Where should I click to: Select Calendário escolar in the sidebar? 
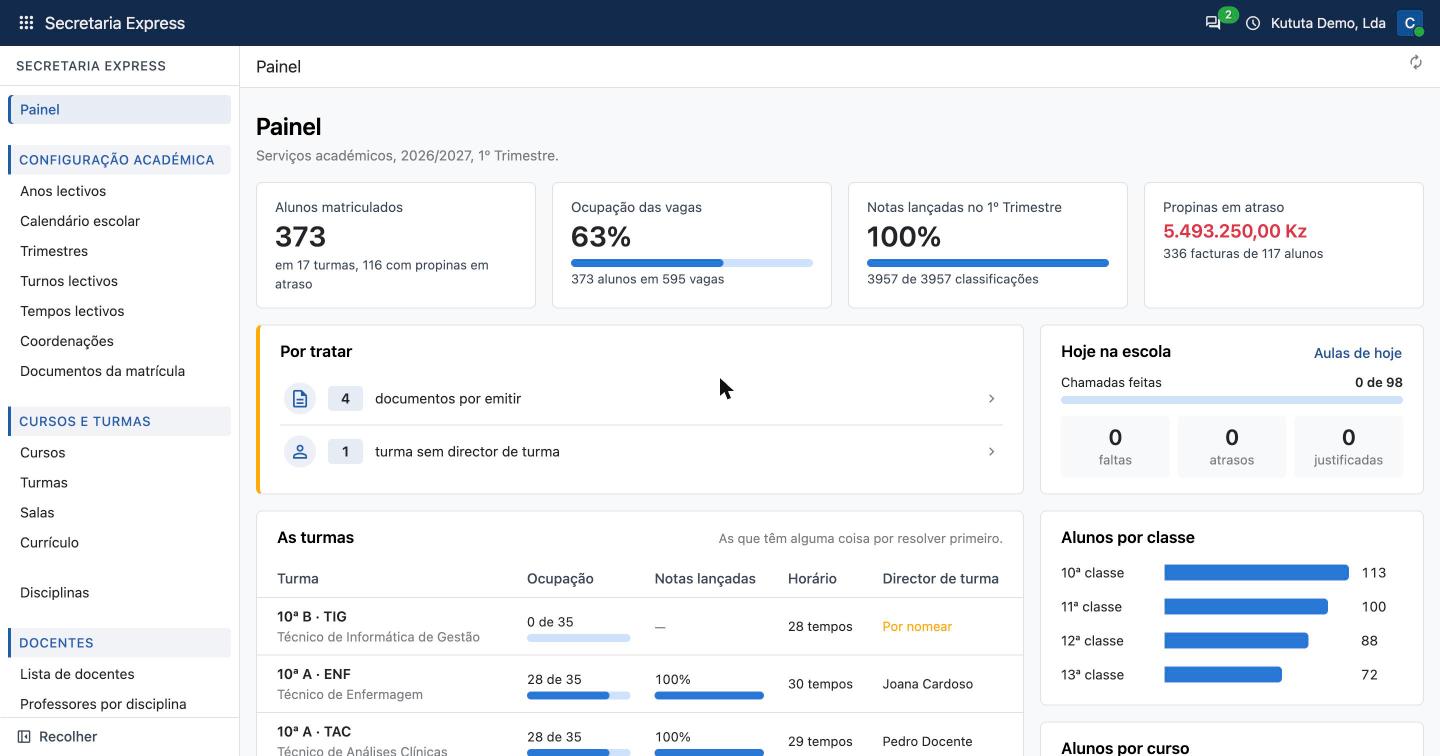tap(80, 221)
